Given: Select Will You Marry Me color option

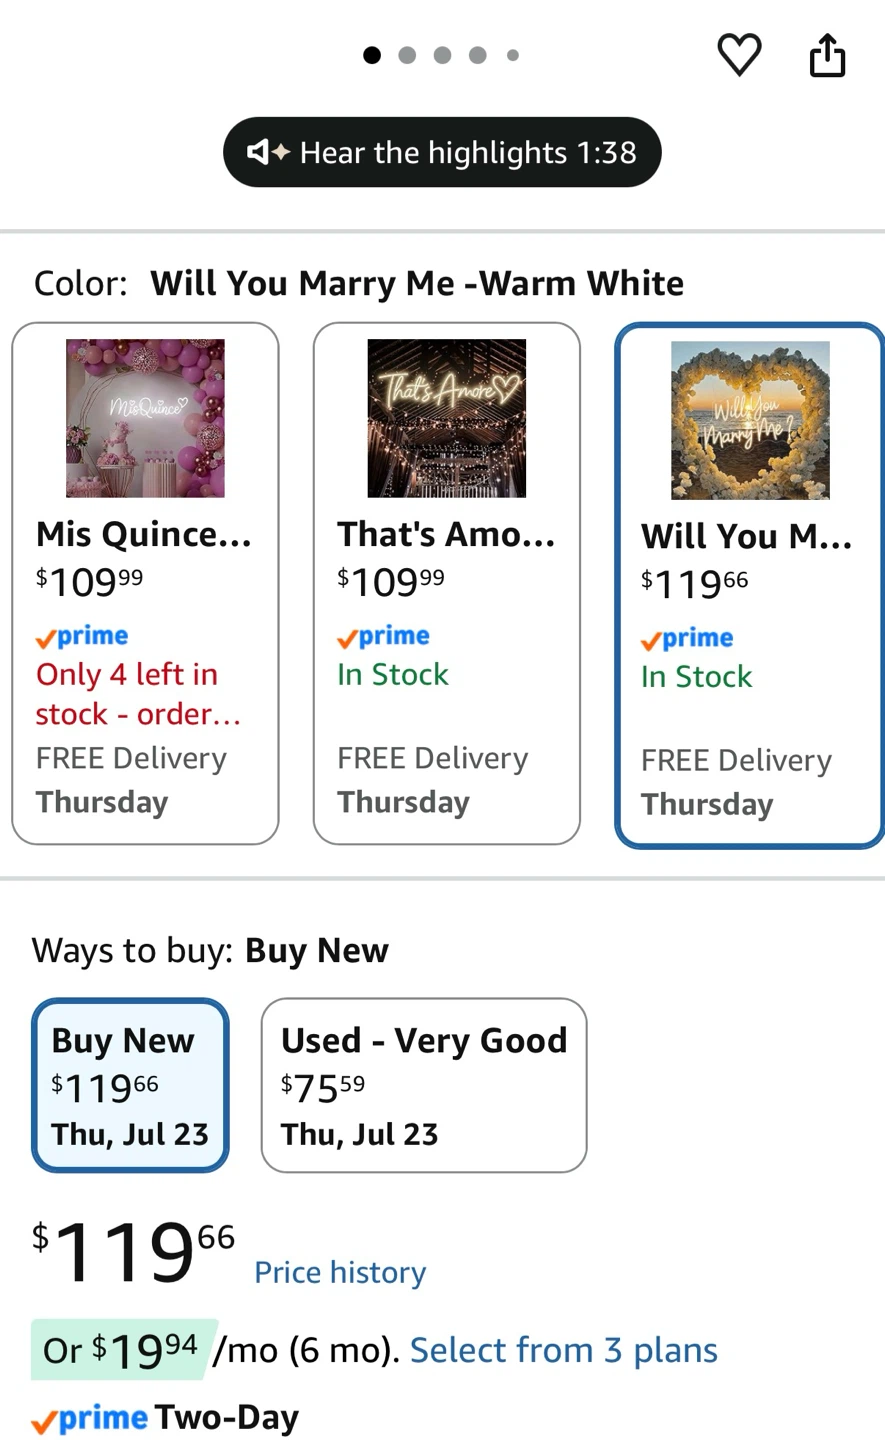Looking at the screenshot, I should [750, 585].
